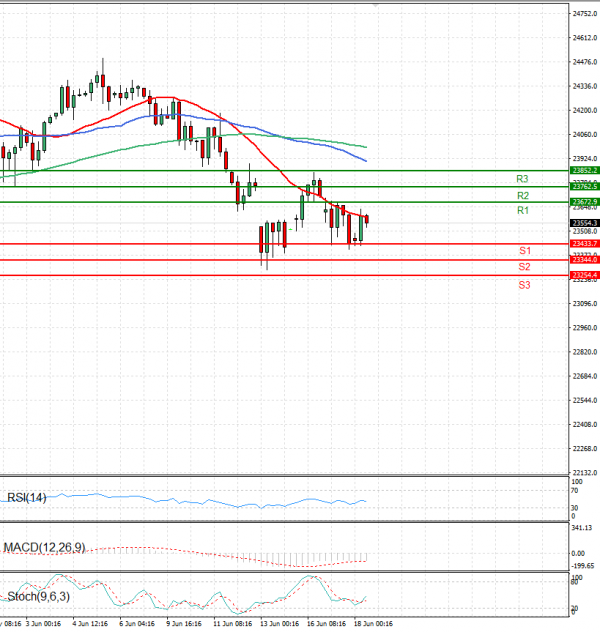
Task: Click the 13 Jun 00:16 time label
Action: click(x=280, y=624)
